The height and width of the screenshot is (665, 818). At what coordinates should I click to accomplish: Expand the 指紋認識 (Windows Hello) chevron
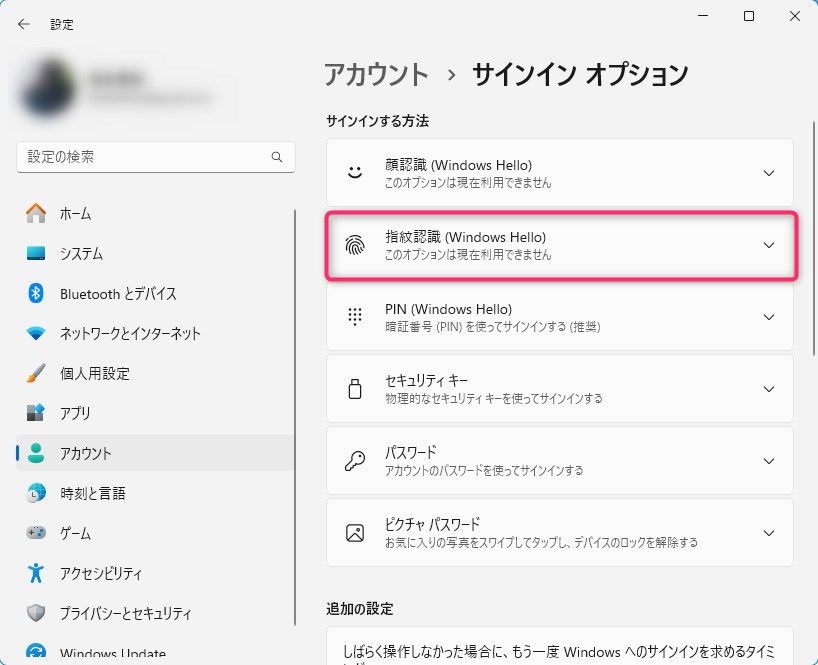coord(769,245)
